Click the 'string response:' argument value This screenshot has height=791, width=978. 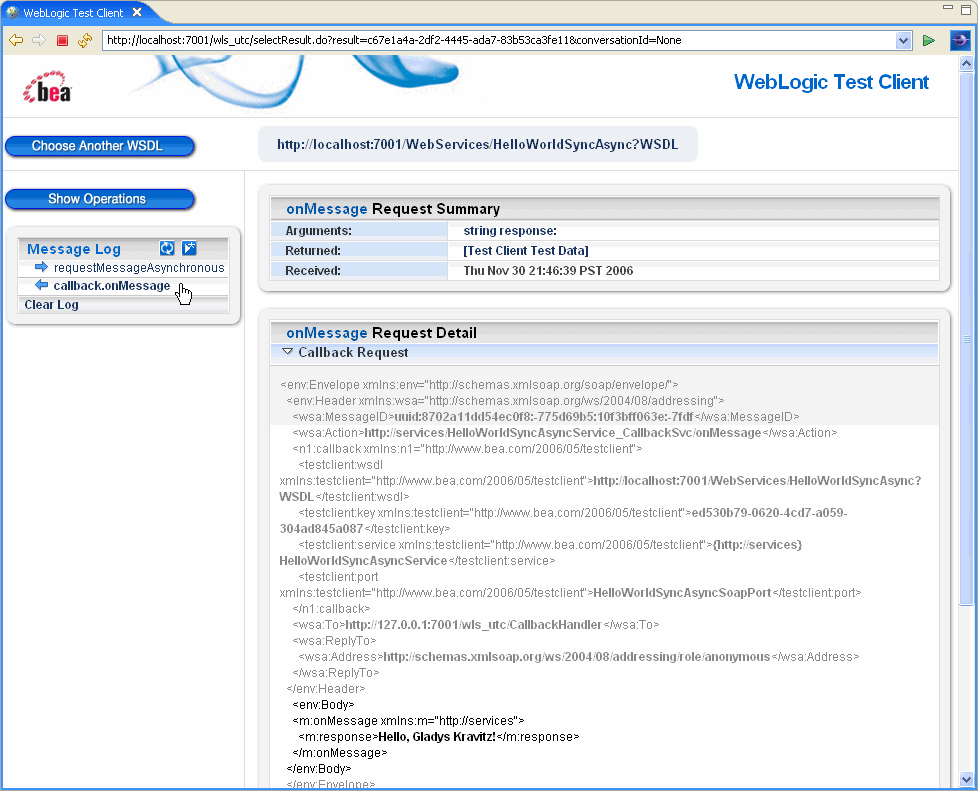tap(510, 231)
